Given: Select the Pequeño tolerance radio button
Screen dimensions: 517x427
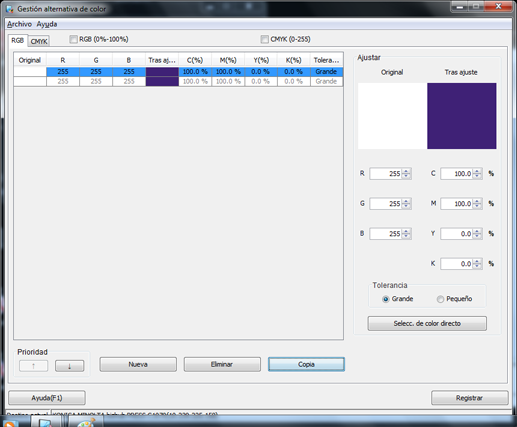Looking at the screenshot, I should (x=440, y=299).
